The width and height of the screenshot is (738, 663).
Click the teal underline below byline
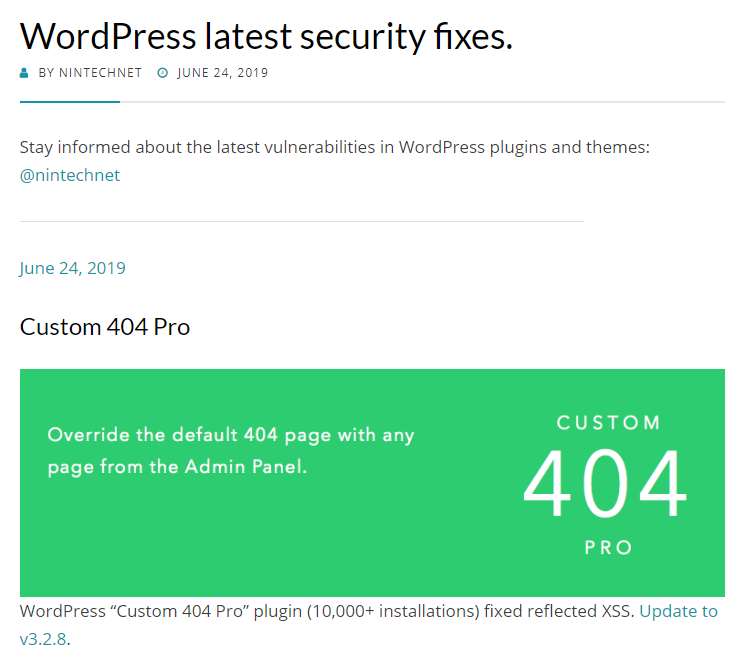point(70,102)
